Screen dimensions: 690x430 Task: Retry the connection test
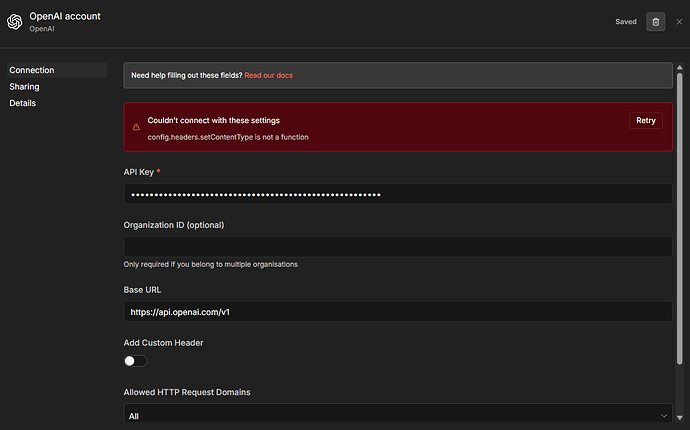(x=646, y=121)
